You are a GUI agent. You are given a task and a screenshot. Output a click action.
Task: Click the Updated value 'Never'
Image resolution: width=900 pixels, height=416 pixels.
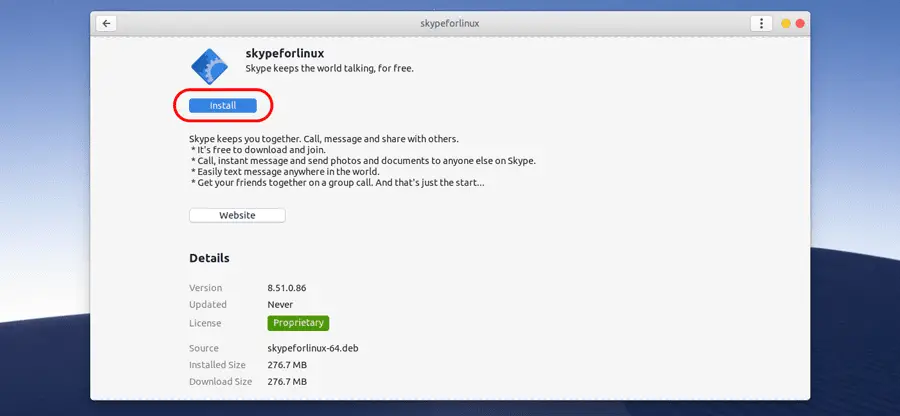280,305
